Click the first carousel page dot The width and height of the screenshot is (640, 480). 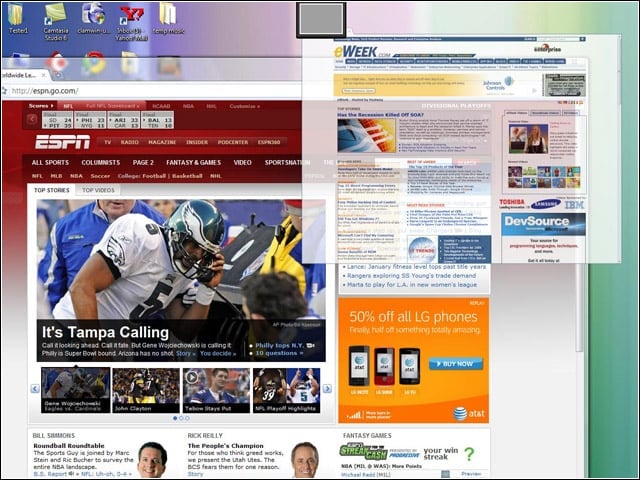pos(175,418)
